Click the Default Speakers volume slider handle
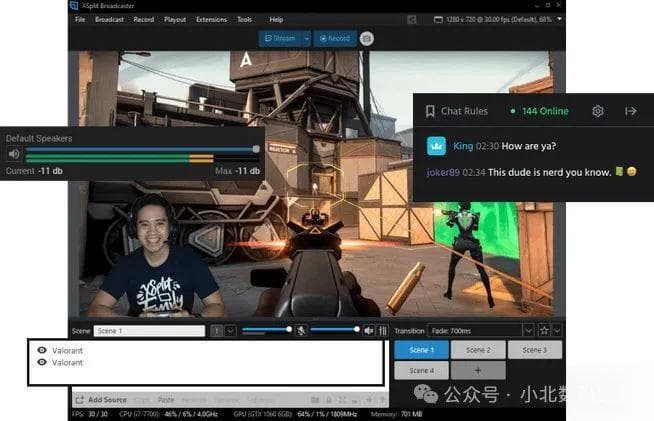Viewport: 654px width, 421px height. point(256,149)
